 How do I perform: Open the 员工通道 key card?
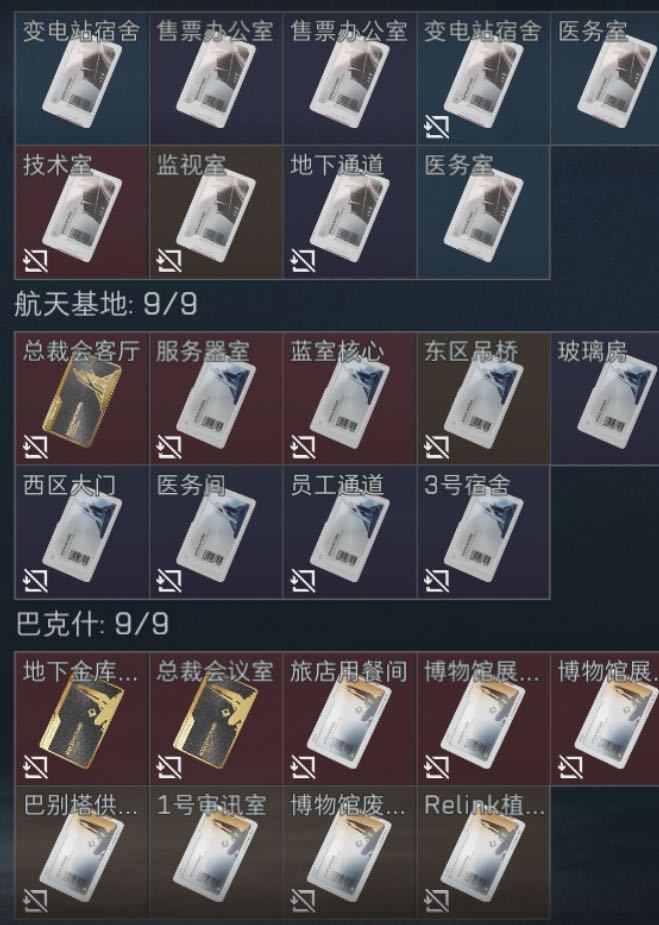(x=350, y=532)
